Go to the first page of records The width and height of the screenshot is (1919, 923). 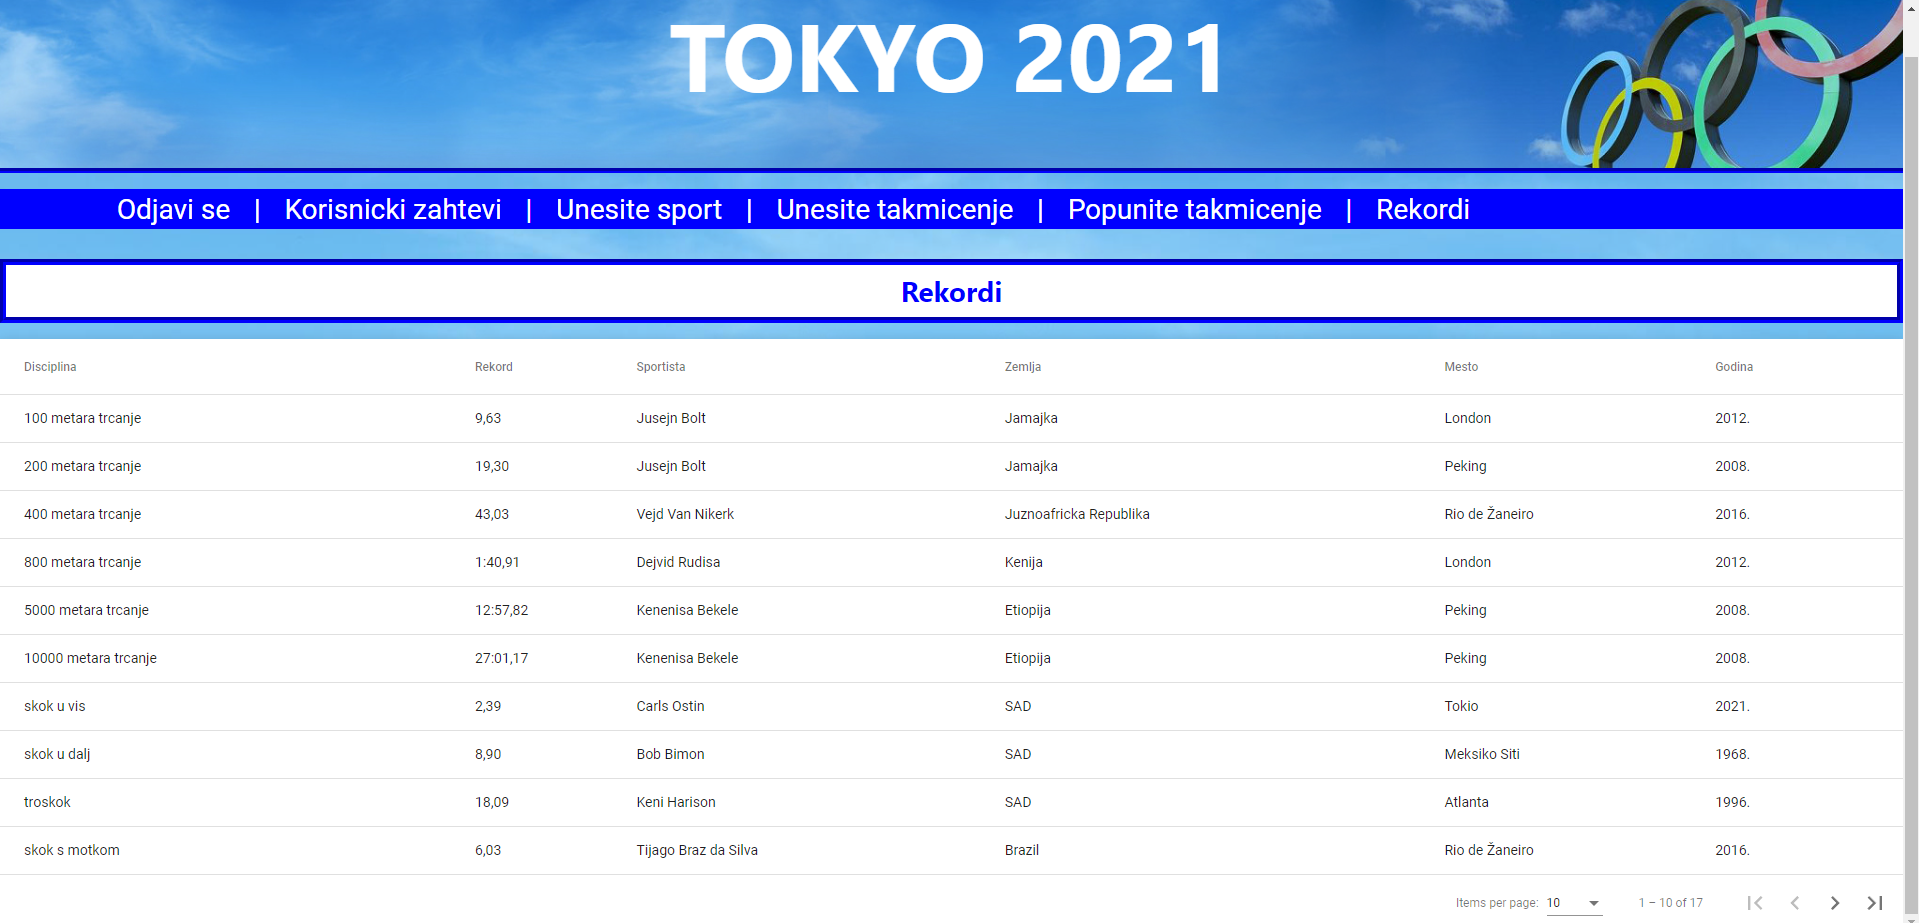tap(1757, 902)
